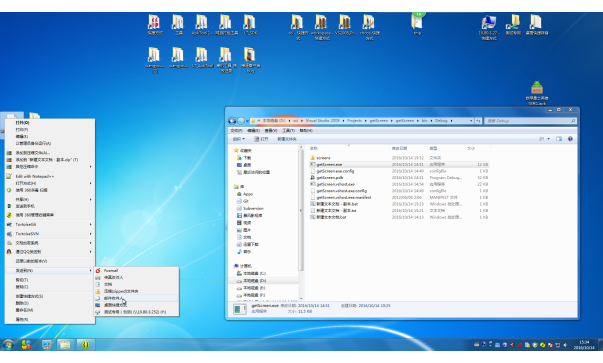Select the getScreen.exe file row
Image resolution: width=603 pixels, height=363 pixels.
(399, 164)
